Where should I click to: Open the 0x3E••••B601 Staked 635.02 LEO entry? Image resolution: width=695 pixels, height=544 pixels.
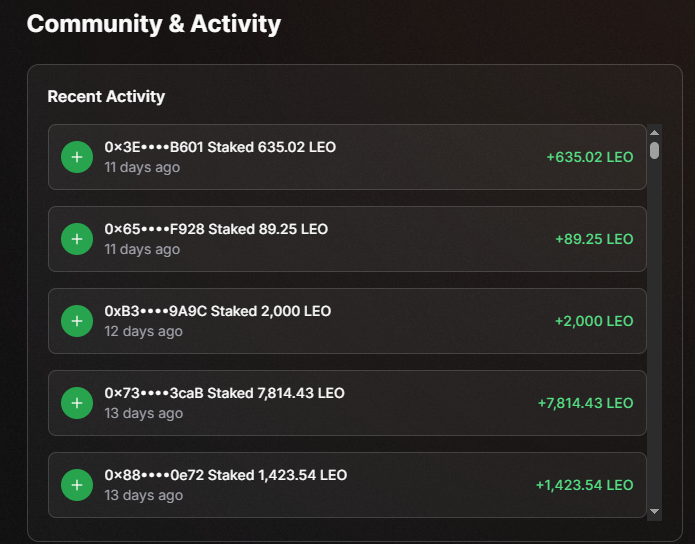[220, 148]
